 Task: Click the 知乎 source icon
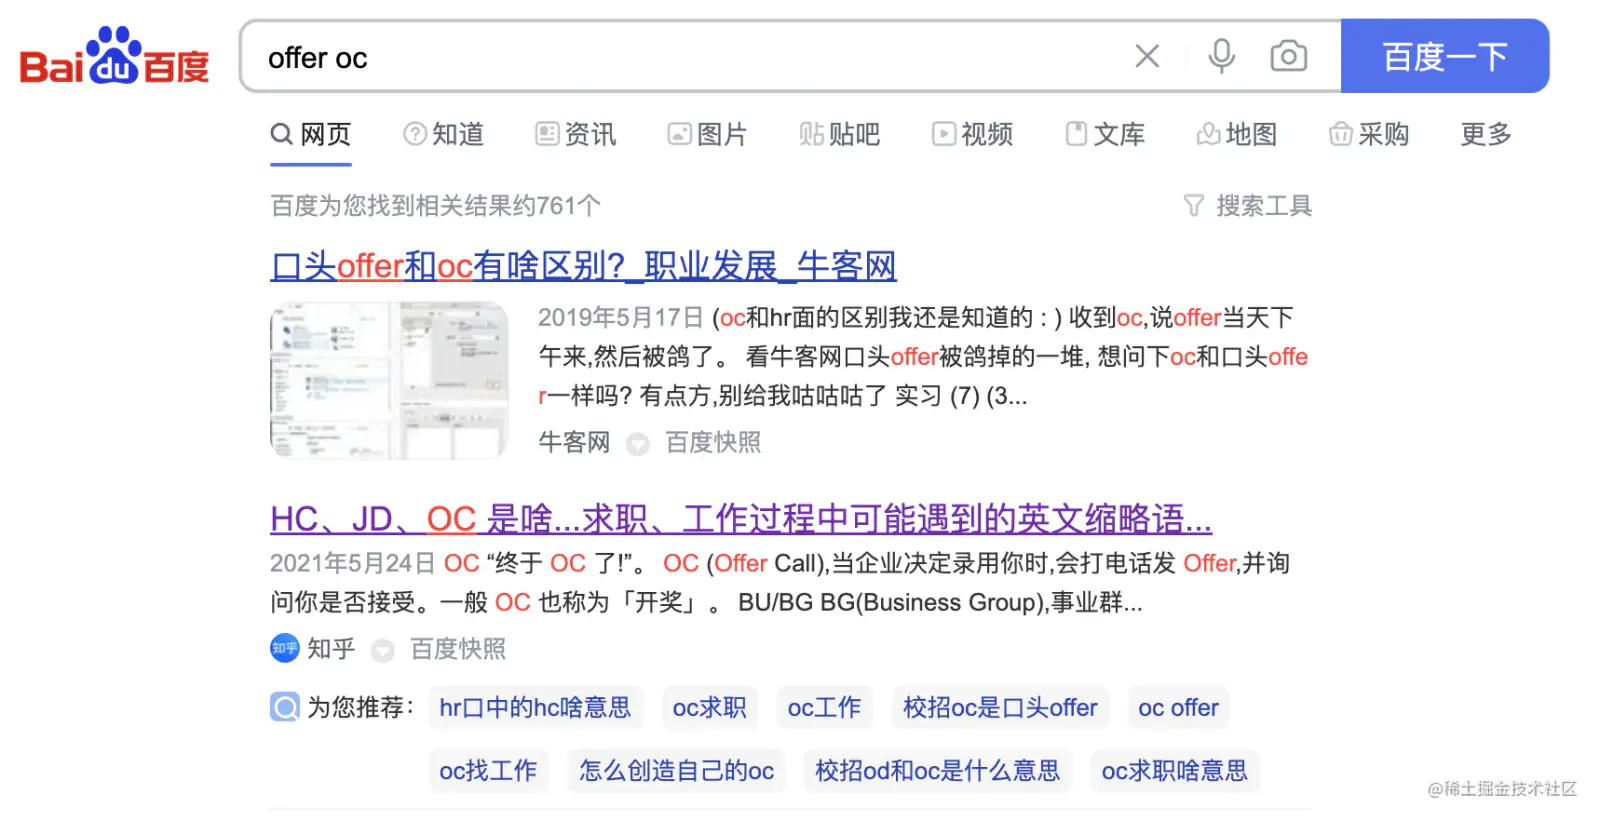pos(285,649)
